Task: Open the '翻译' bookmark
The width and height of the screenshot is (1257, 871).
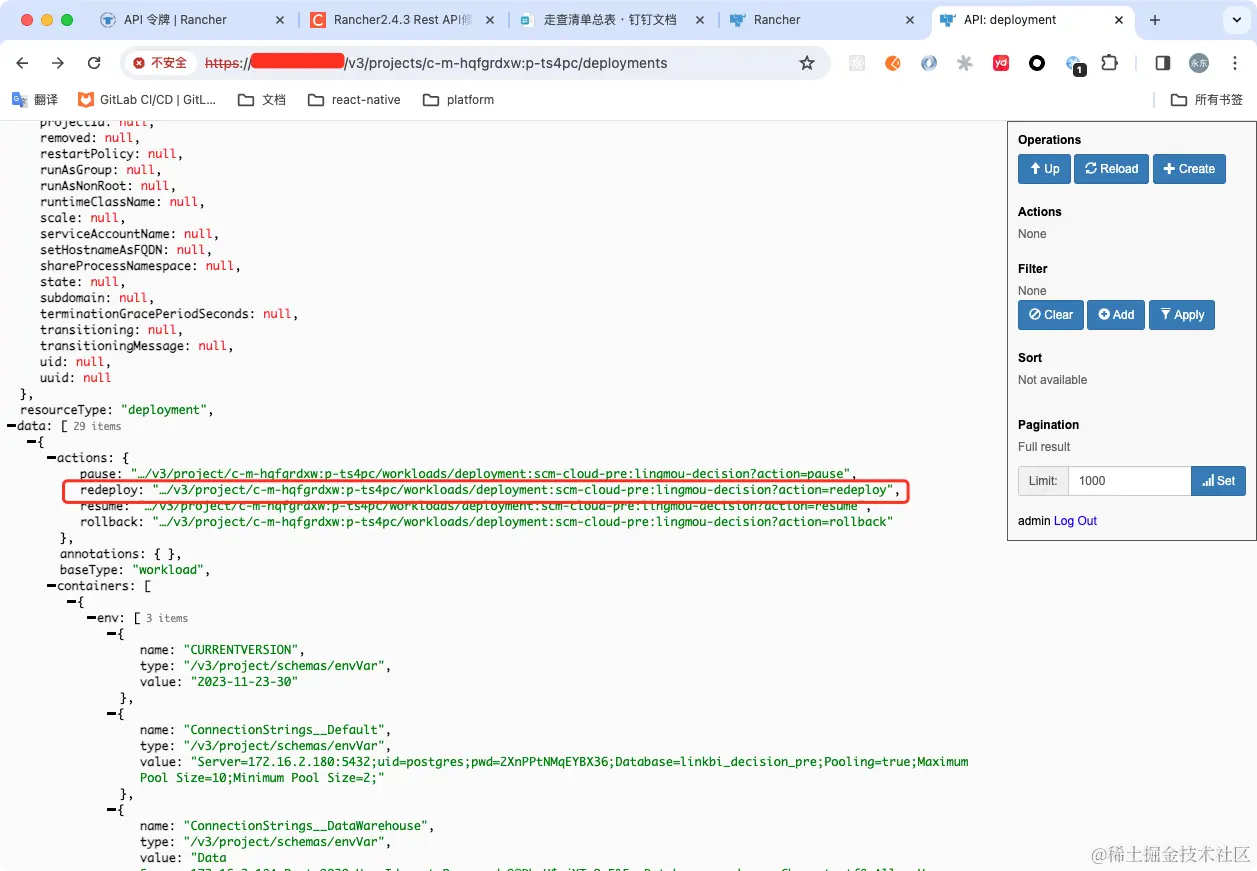Action: [35, 100]
